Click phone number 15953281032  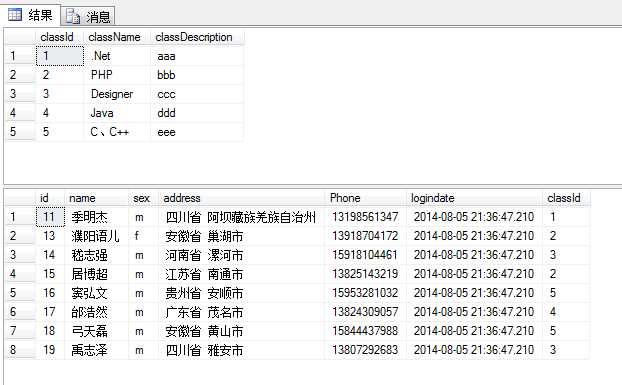coord(365,293)
